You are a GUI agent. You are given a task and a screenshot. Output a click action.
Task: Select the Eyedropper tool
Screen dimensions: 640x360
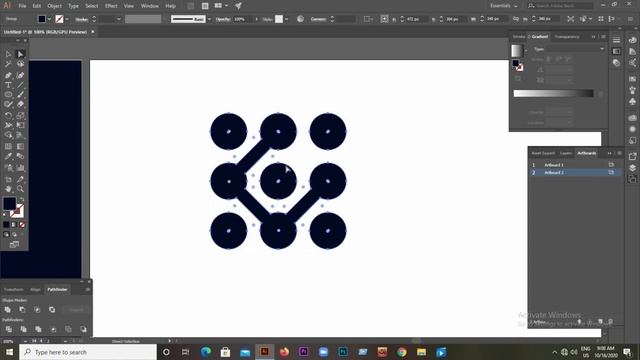[x=8, y=156]
